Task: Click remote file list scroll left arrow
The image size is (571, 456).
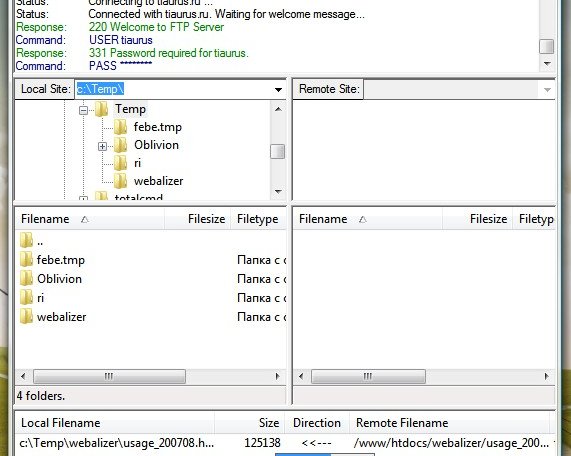Action: tap(301, 376)
